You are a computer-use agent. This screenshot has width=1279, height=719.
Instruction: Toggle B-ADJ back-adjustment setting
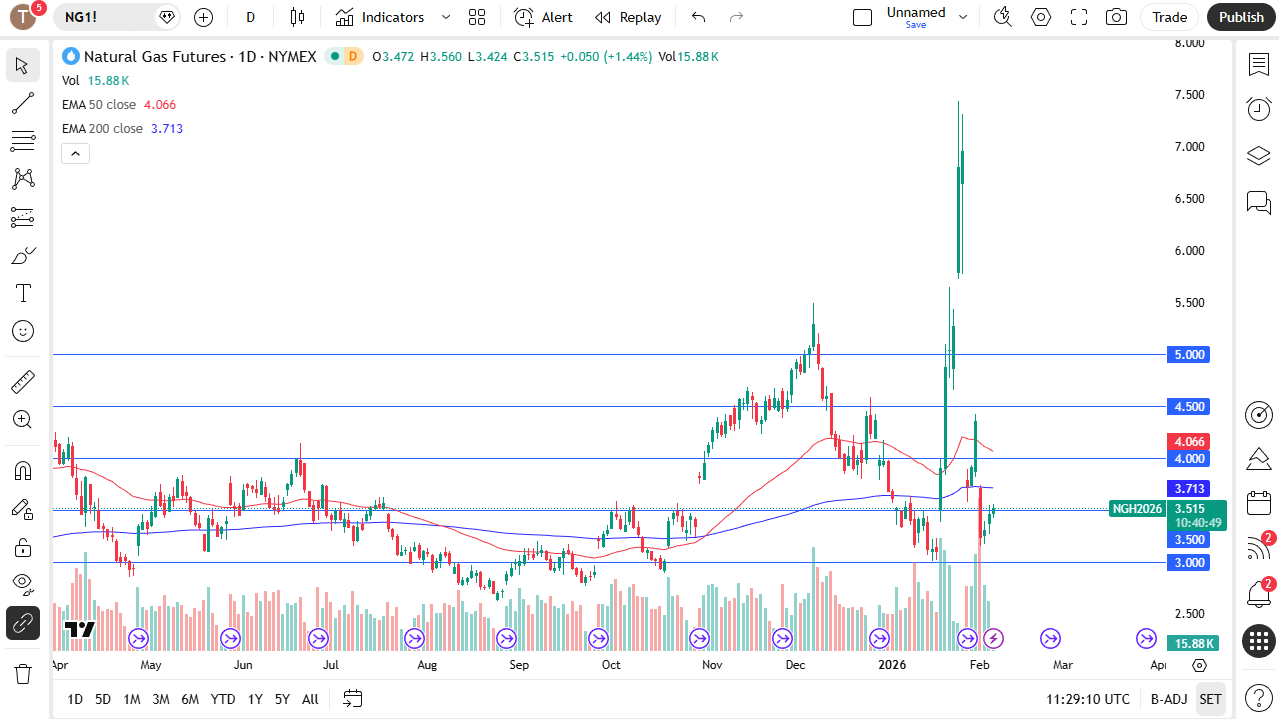tap(1169, 699)
